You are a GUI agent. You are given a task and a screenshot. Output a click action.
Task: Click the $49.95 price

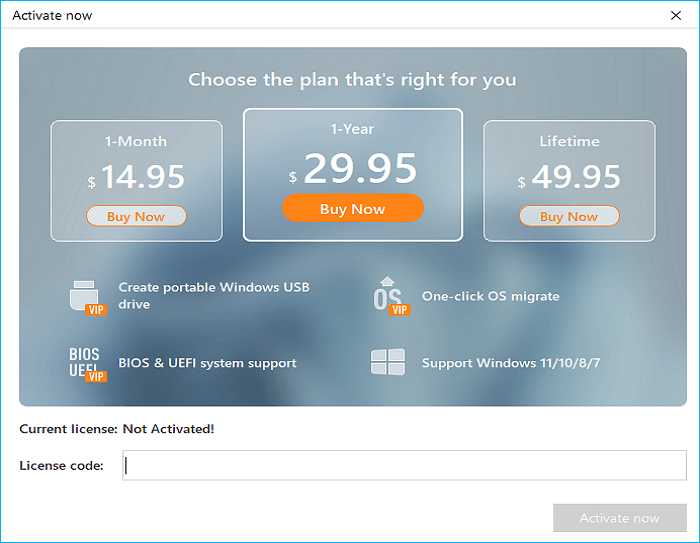click(x=569, y=177)
